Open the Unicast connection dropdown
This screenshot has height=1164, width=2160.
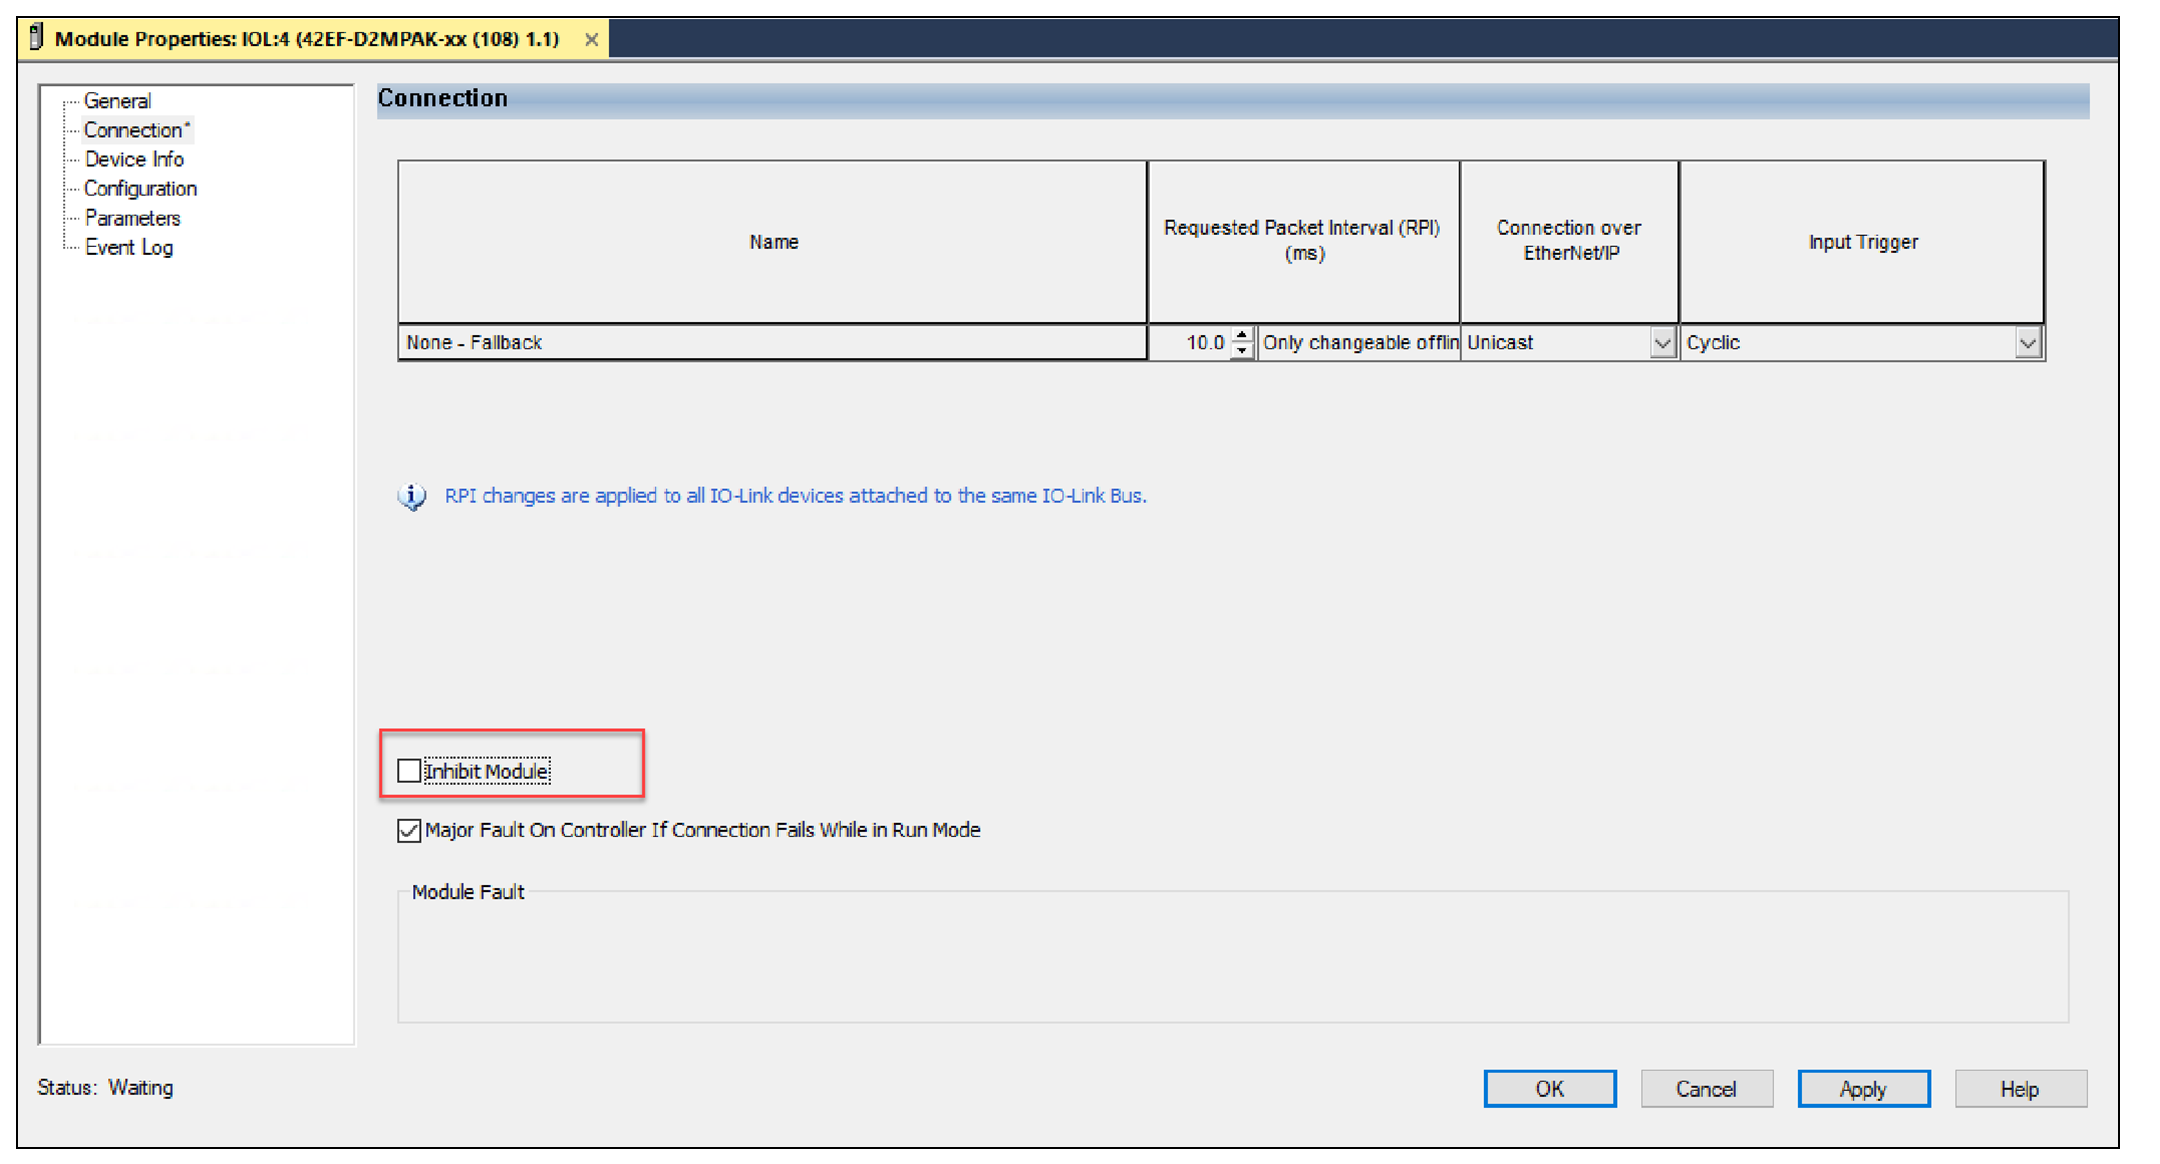[x=1662, y=343]
